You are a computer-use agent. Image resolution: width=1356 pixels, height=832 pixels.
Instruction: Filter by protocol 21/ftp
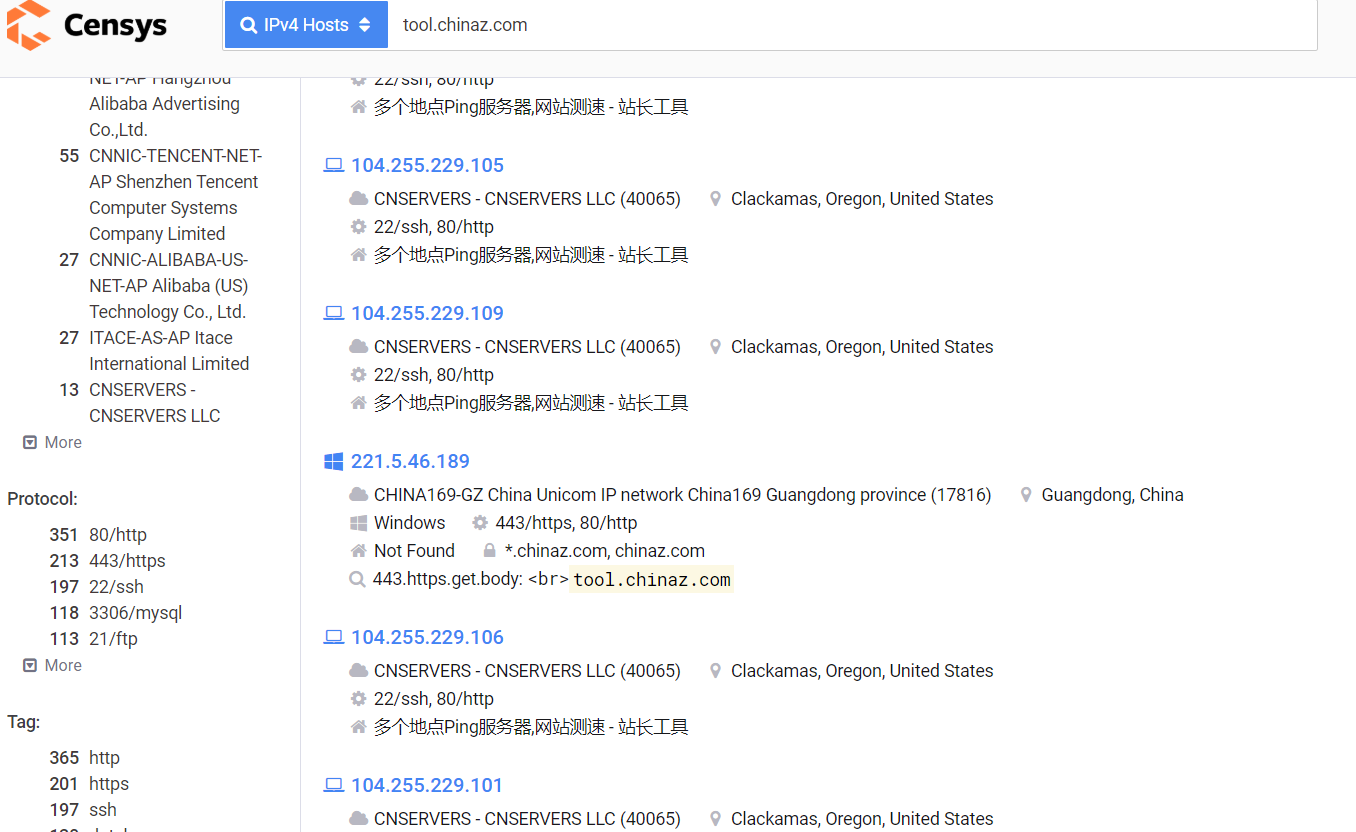point(113,639)
